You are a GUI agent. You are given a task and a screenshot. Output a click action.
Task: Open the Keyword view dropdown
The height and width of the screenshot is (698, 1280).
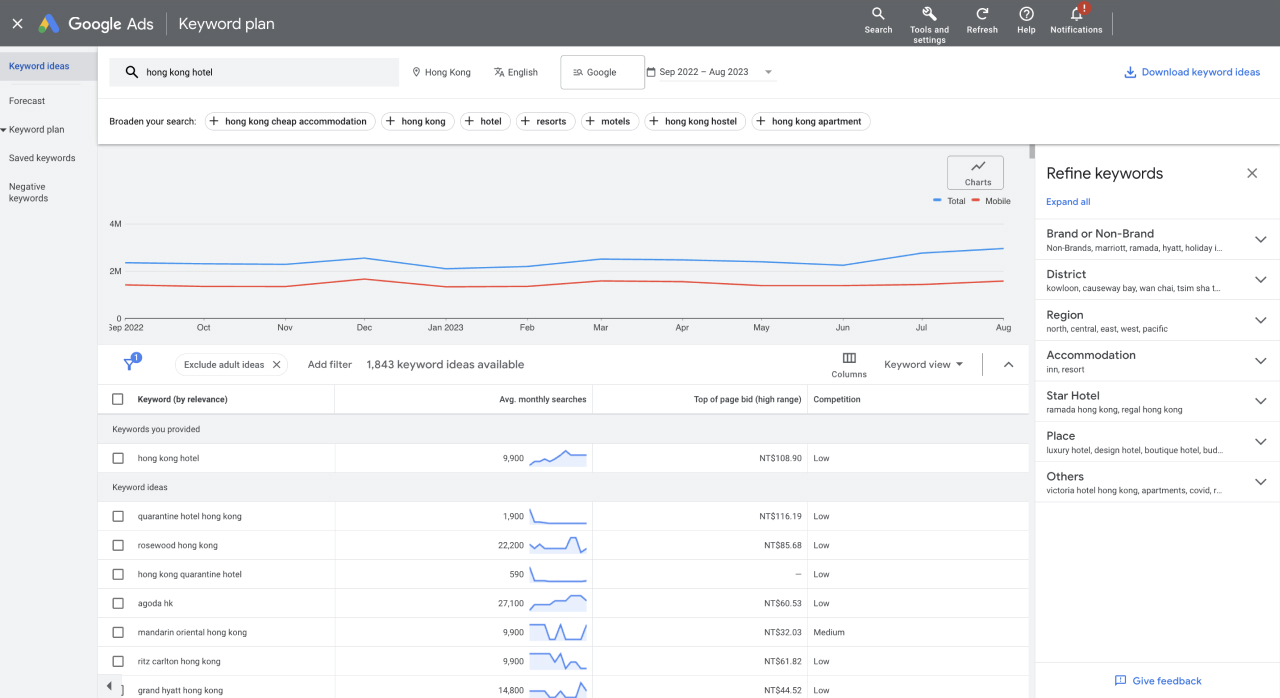point(923,365)
